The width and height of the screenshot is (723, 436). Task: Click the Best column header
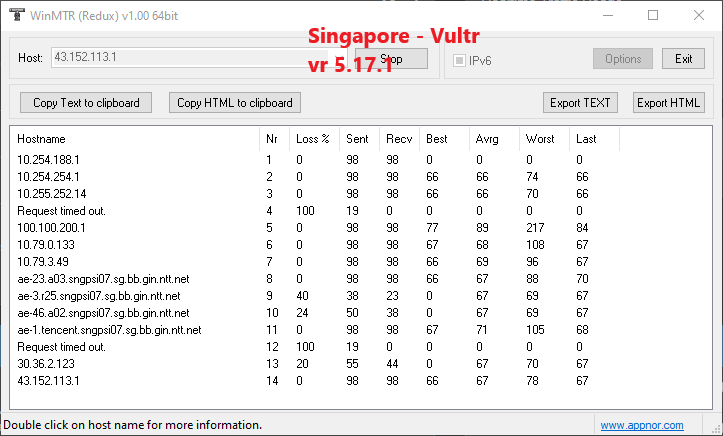click(444, 139)
